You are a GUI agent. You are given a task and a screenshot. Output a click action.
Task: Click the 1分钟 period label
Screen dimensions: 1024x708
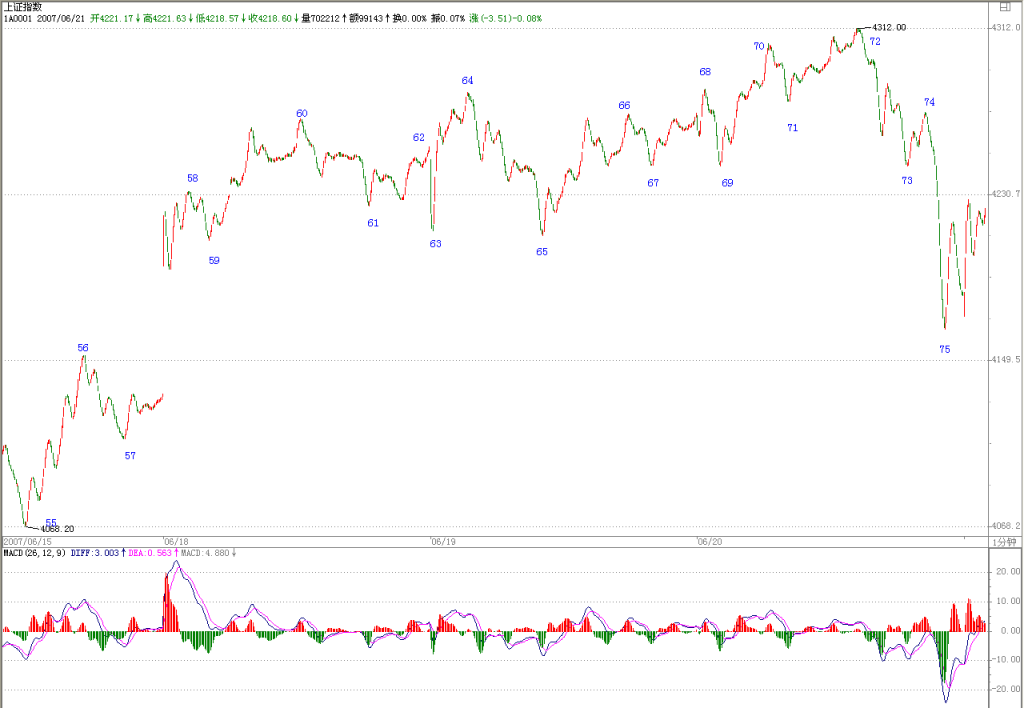1004,542
